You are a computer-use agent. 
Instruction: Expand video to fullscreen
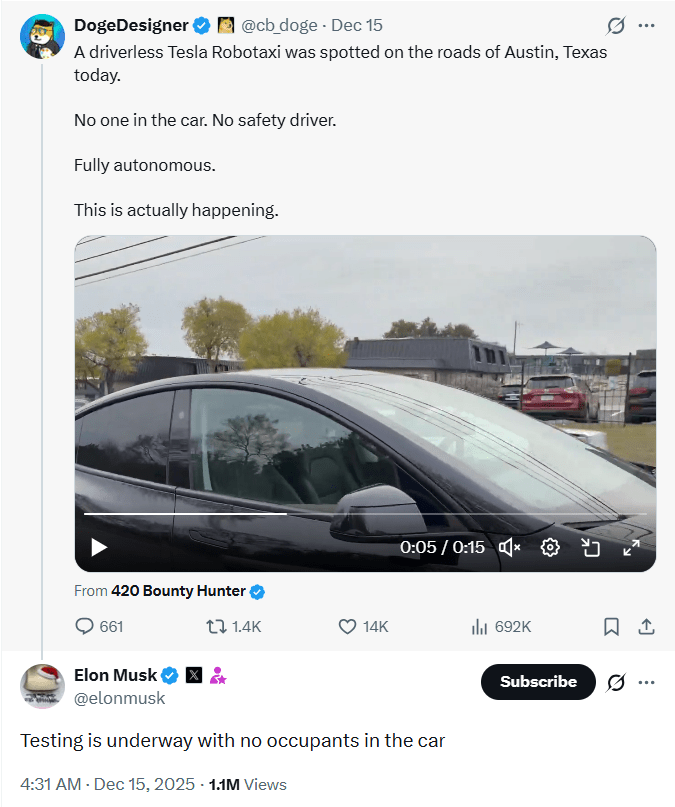click(x=631, y=547)
